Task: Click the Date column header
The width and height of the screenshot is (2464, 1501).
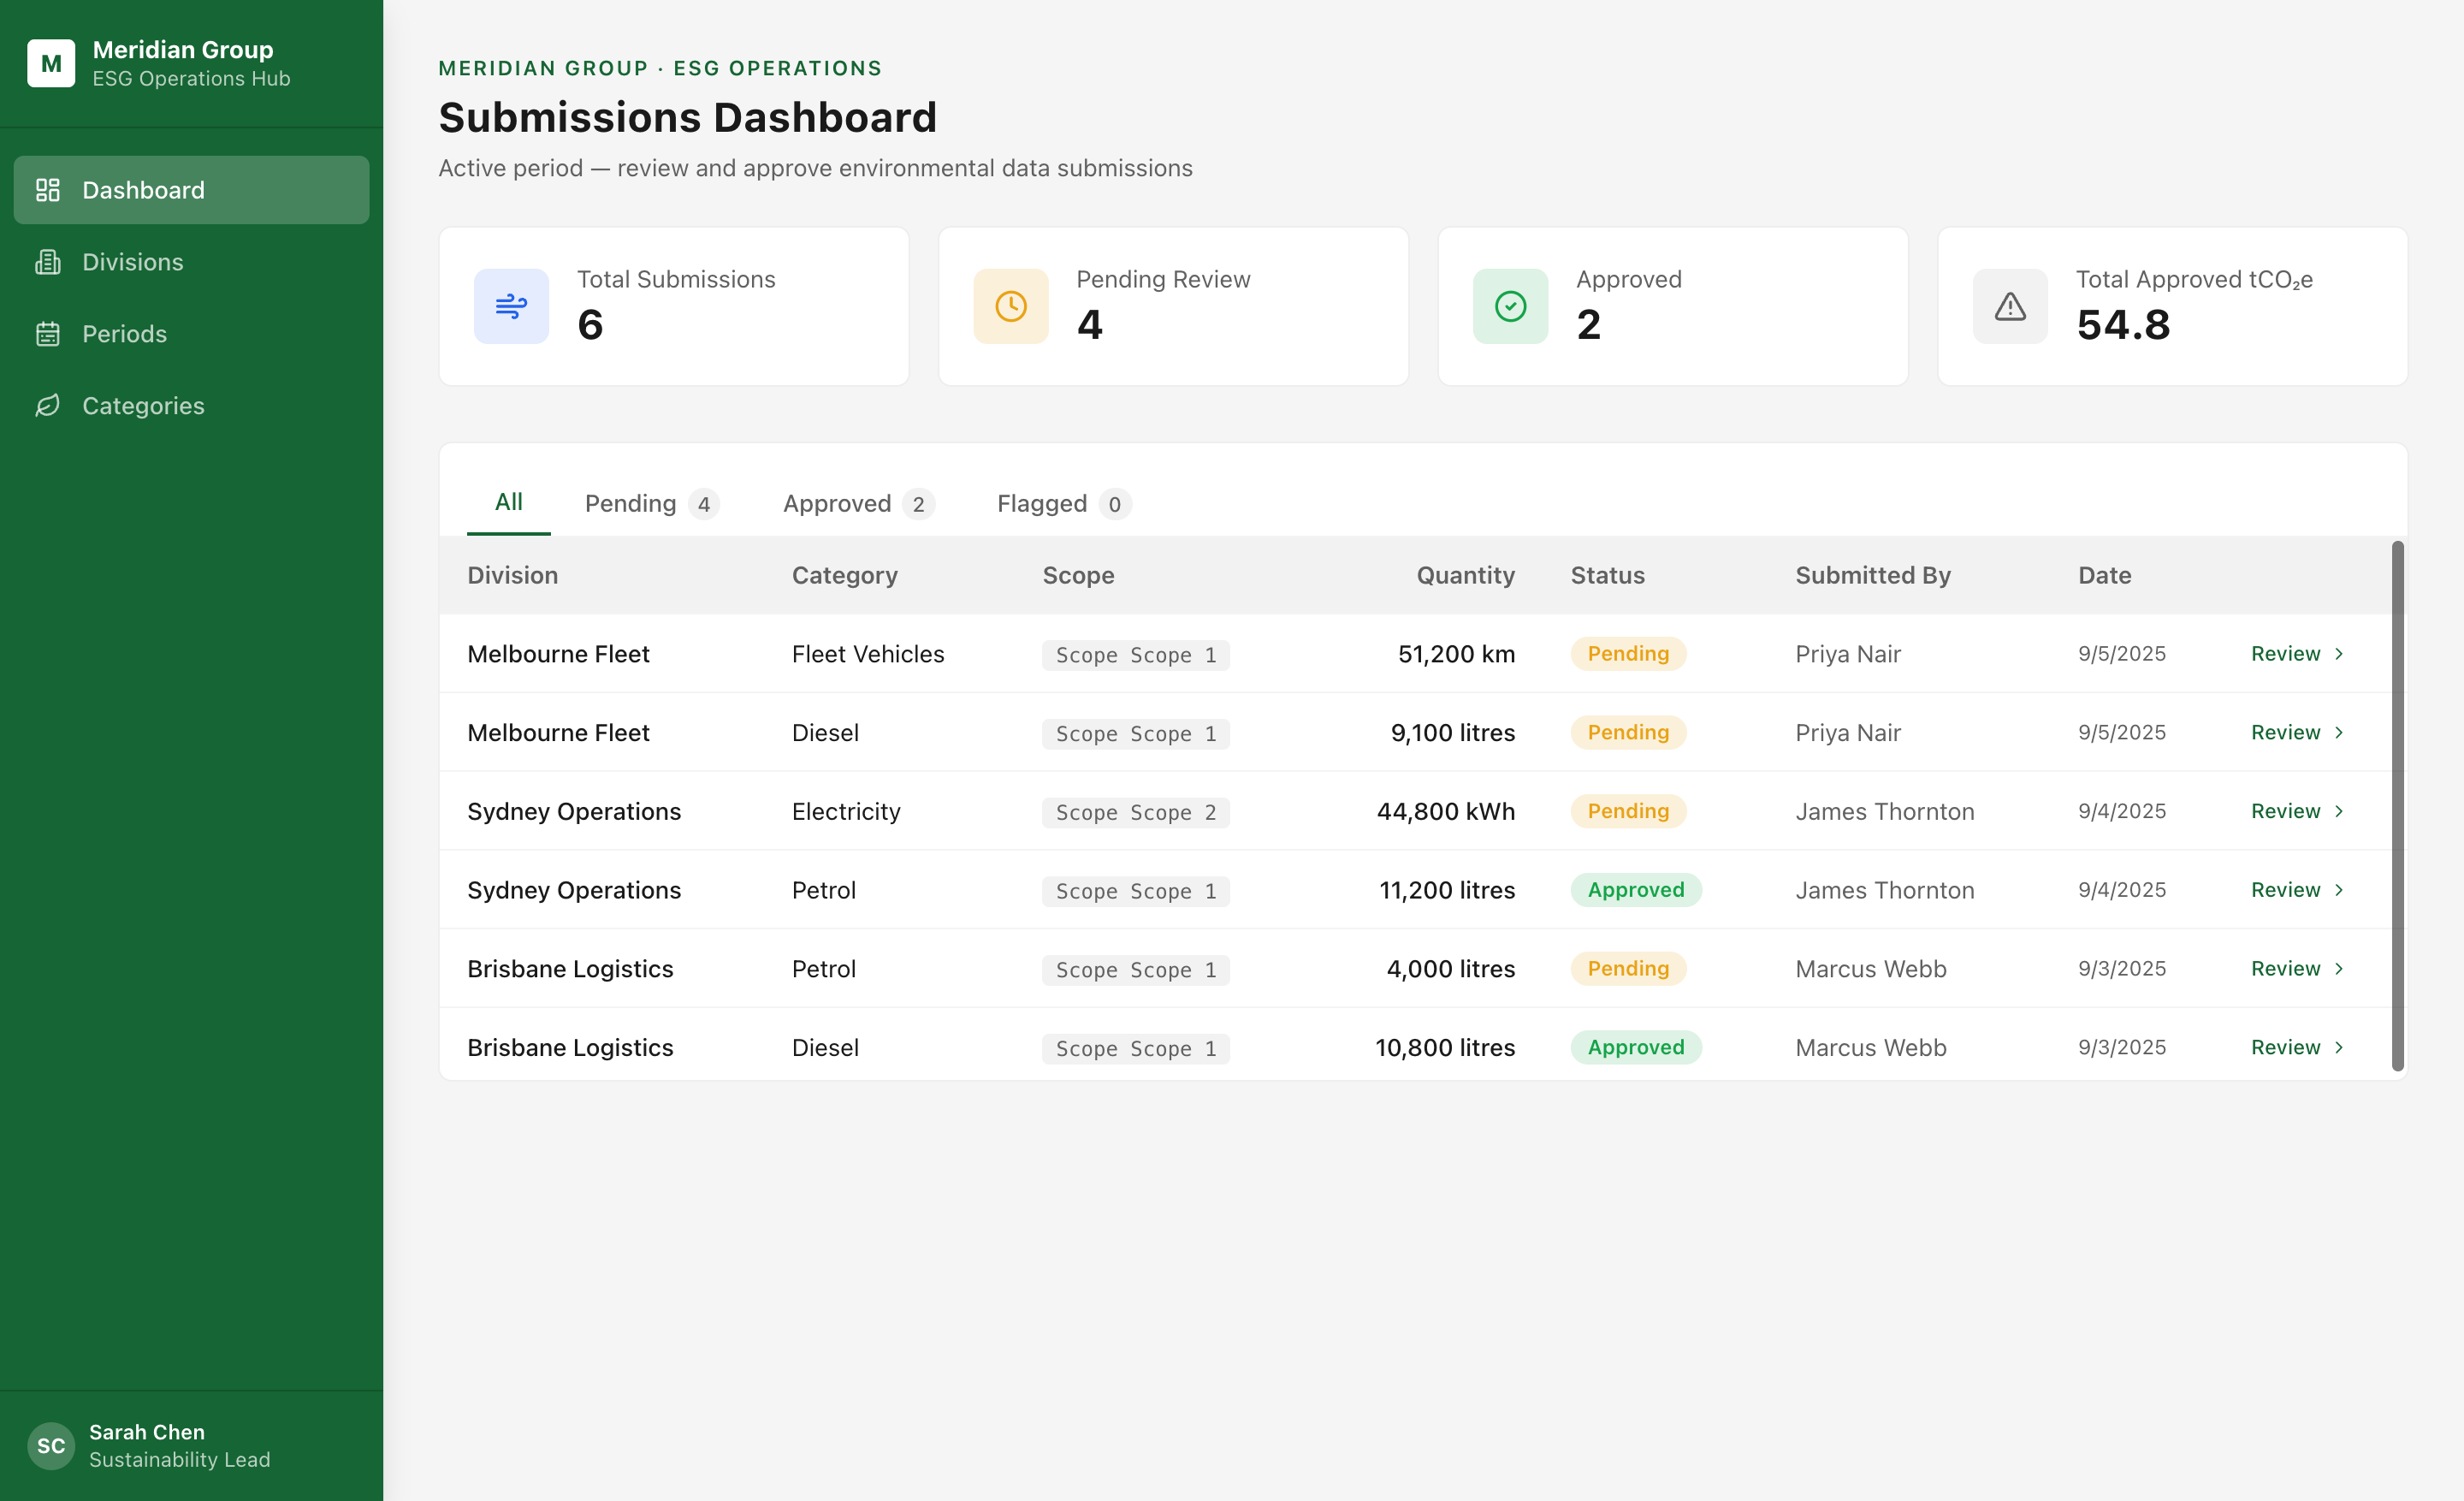Action: tap(2104, 575)
